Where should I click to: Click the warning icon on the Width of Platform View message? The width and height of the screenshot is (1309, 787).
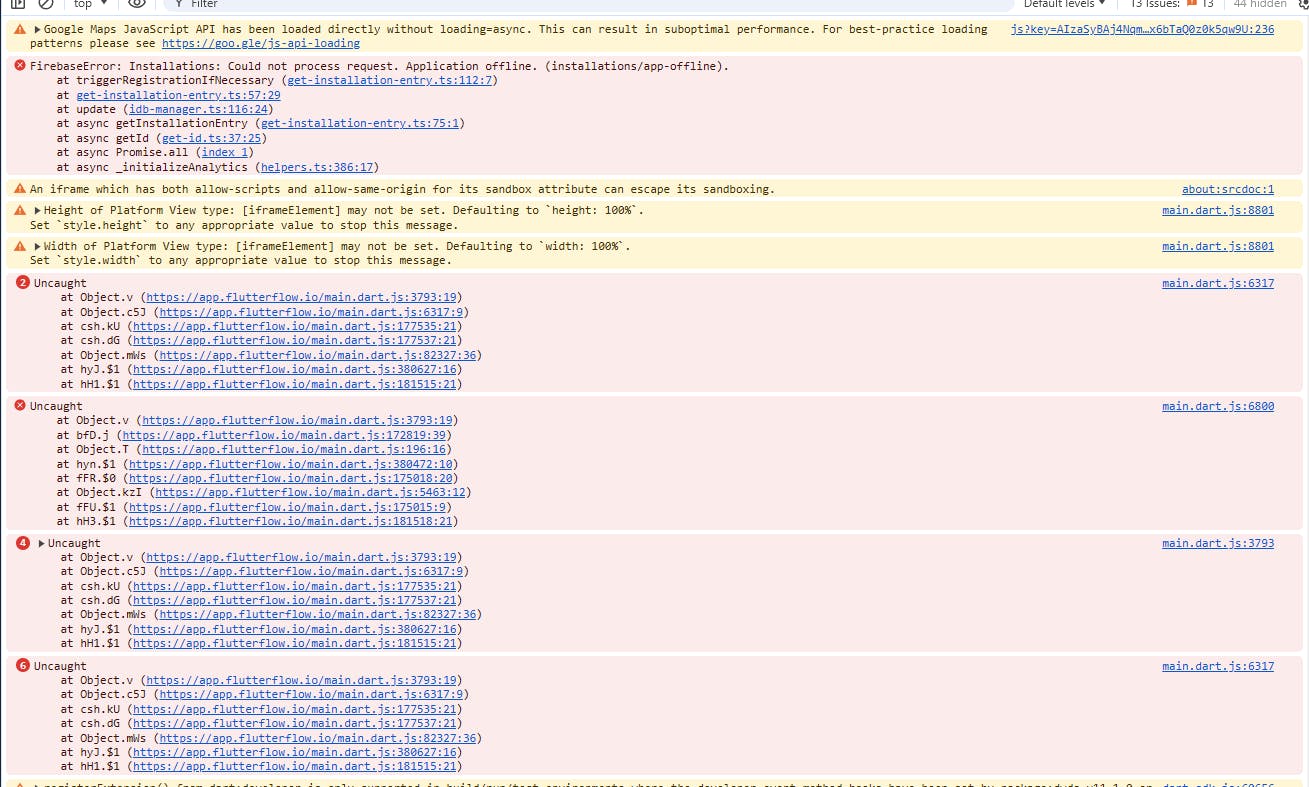[20, 246]
